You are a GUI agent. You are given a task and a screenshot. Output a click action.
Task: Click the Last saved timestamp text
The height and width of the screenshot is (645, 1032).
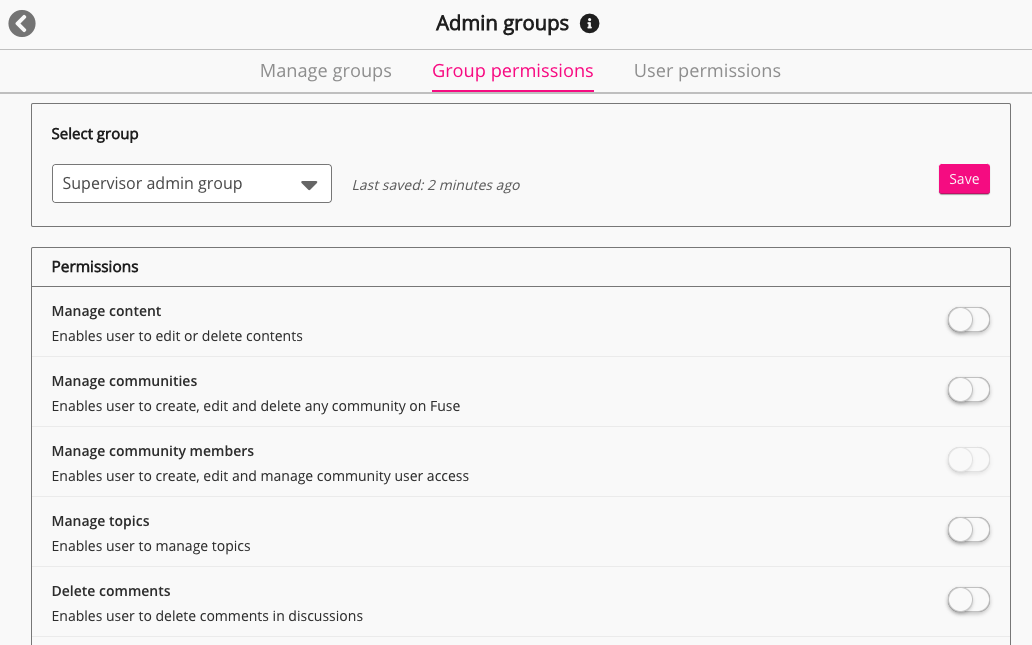435,185
